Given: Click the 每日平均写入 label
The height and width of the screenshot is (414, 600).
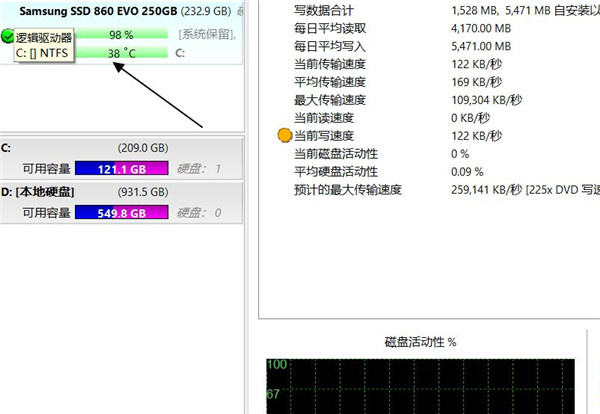Looking at the screenshot, I should (330, 46).
